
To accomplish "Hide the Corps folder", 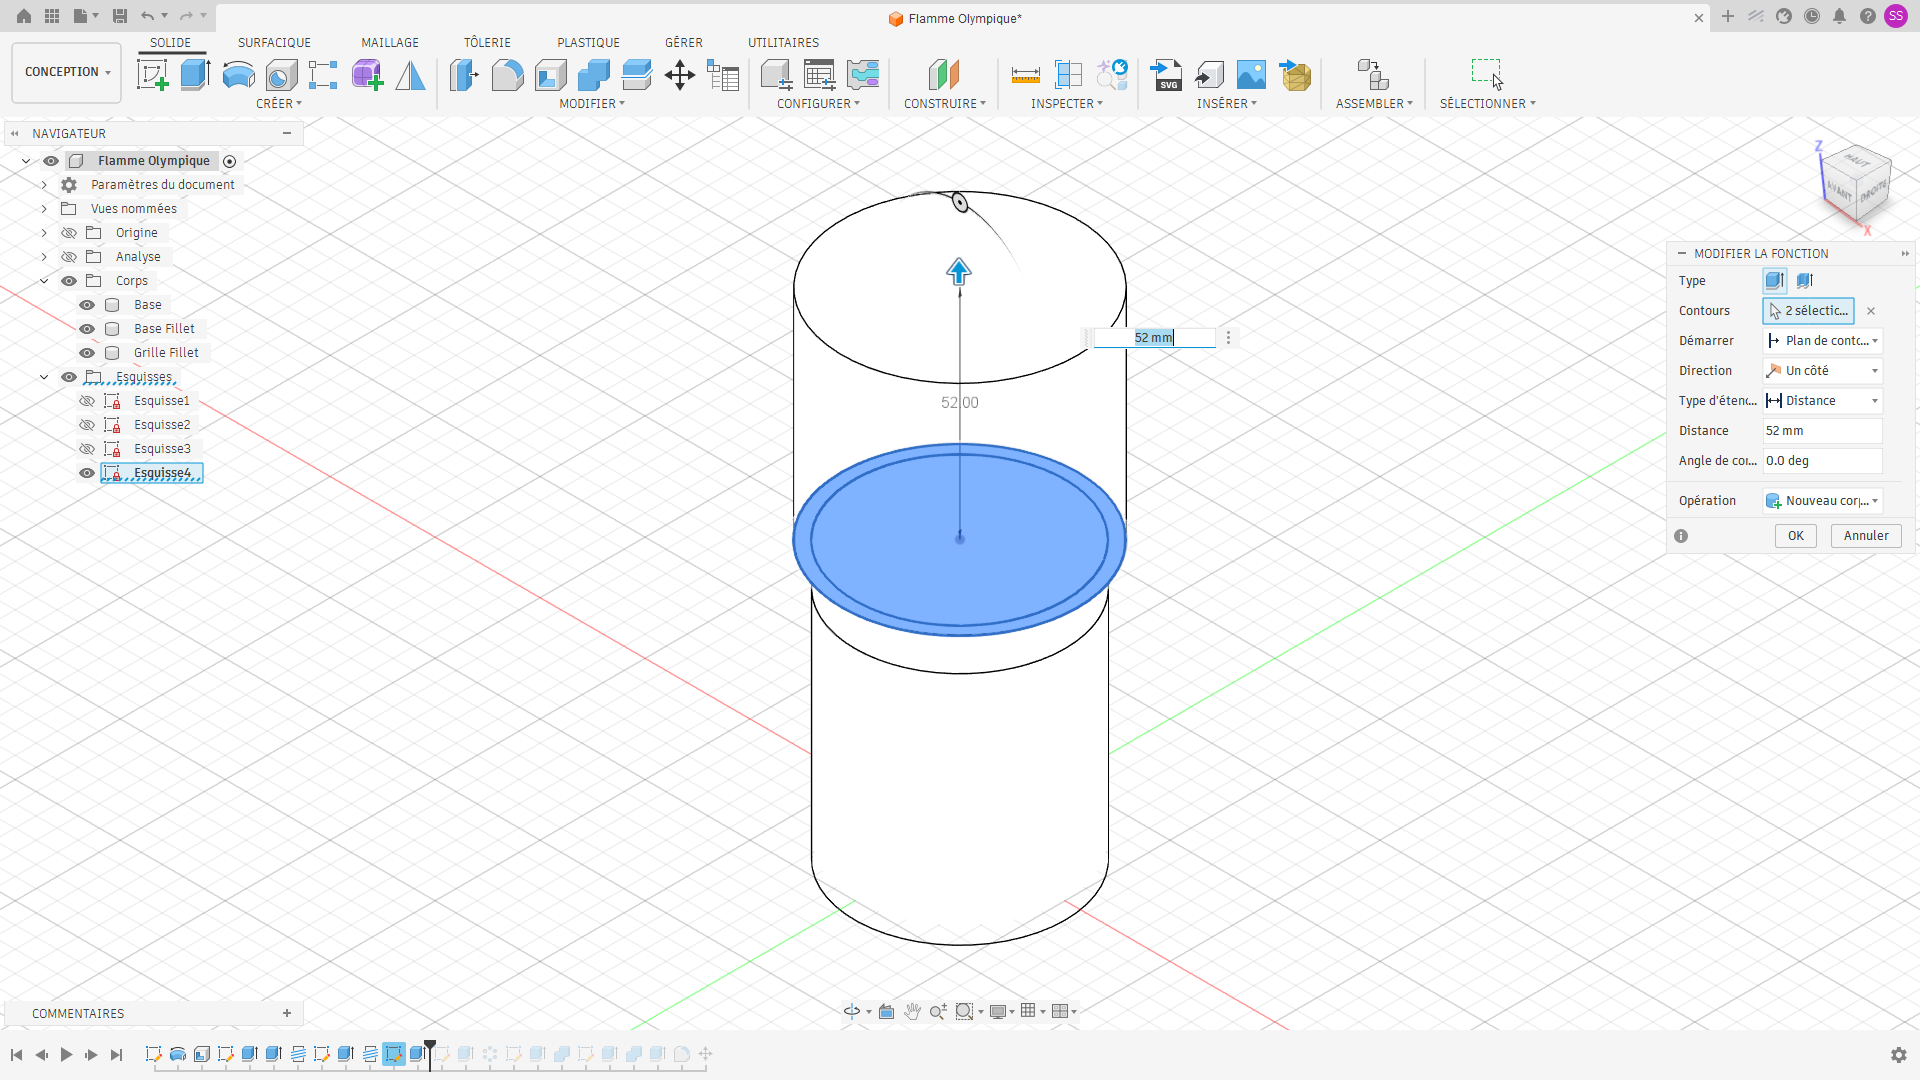I will tap(69, 281).
